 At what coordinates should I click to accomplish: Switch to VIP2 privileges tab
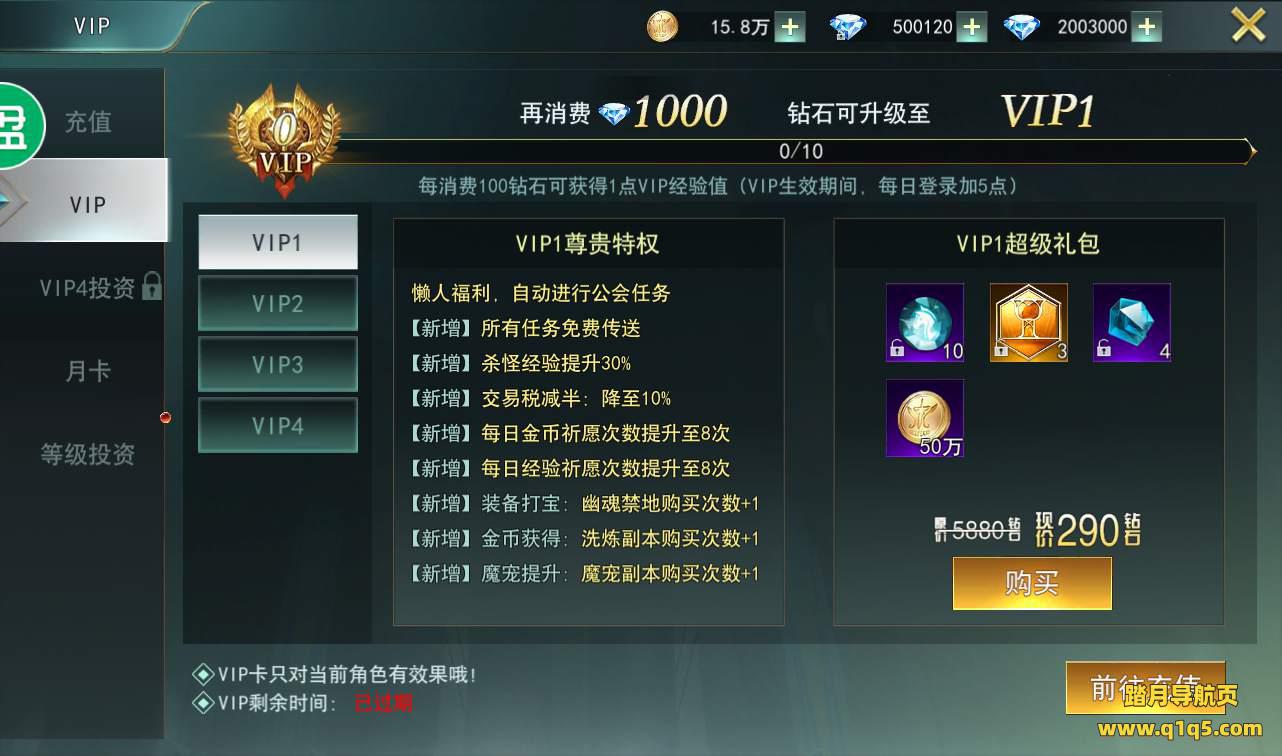tap(278, 303)
